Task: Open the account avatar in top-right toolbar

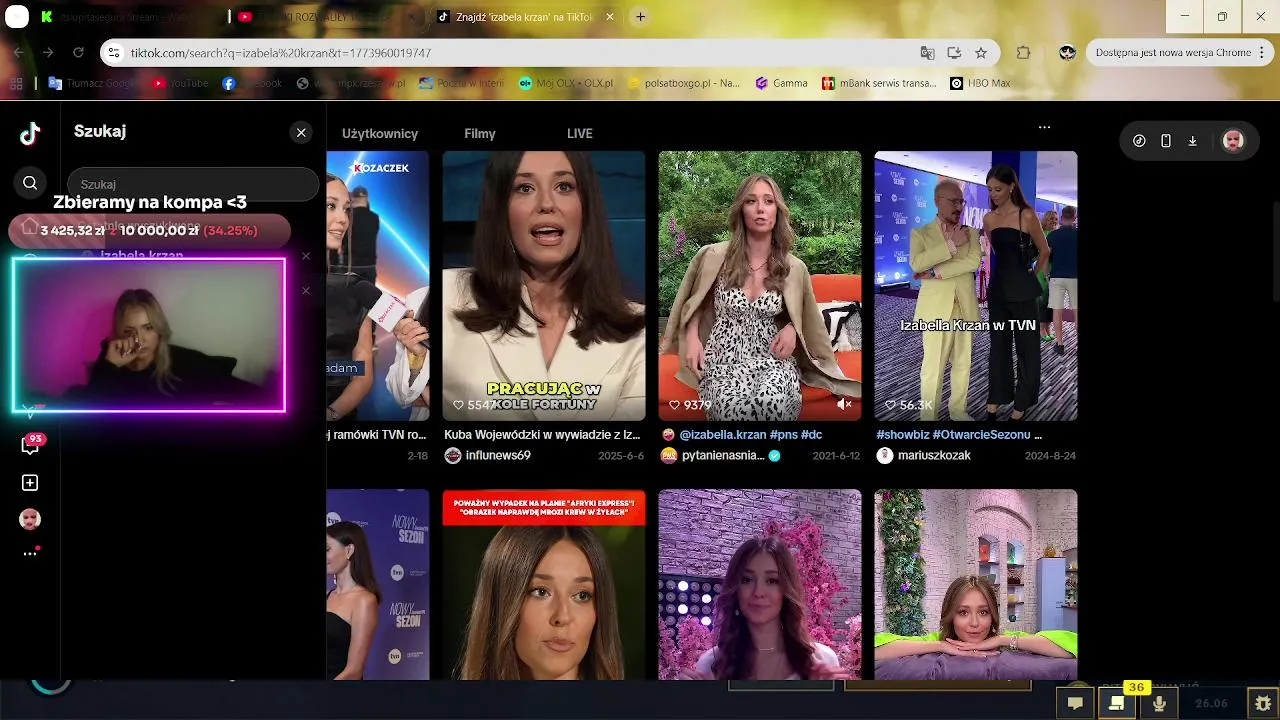Action: [x=1233, y=141]
